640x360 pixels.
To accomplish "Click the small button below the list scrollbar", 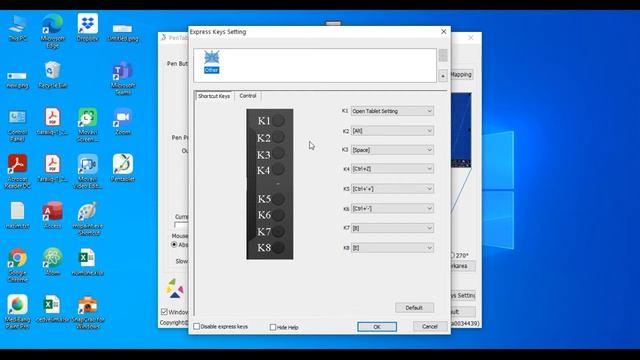I will click(443, 76).
